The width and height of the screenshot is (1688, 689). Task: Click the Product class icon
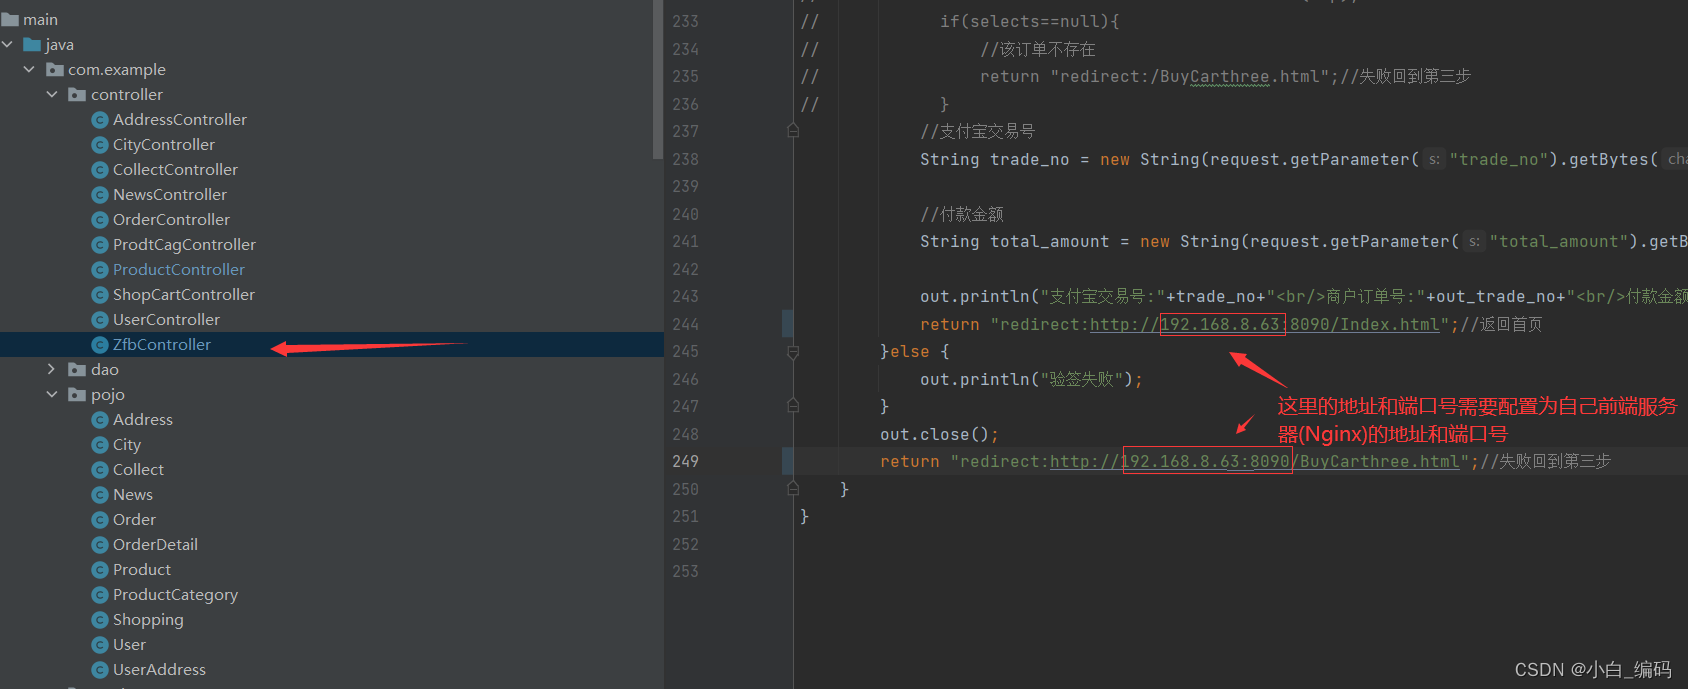tap(99, 570)
